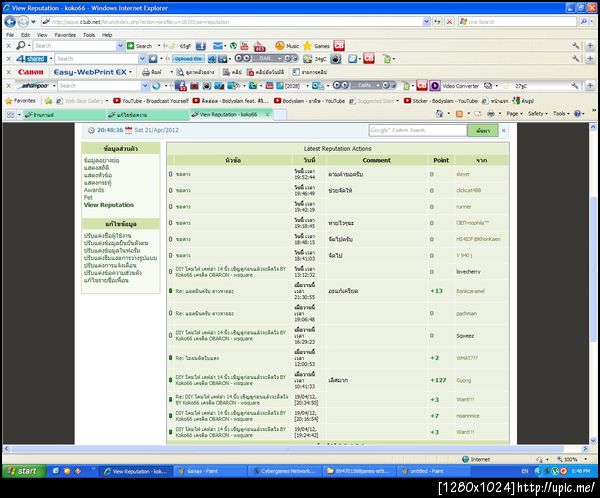Image resolution: width=600 pixels, height=498 pixels.
Task: Open the Page menu dropdown
Action: point(514,114)
